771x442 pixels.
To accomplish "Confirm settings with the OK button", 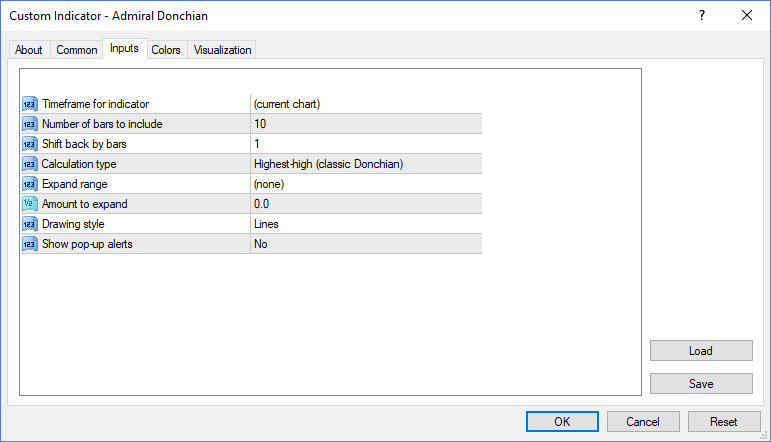I will (562, 421).
